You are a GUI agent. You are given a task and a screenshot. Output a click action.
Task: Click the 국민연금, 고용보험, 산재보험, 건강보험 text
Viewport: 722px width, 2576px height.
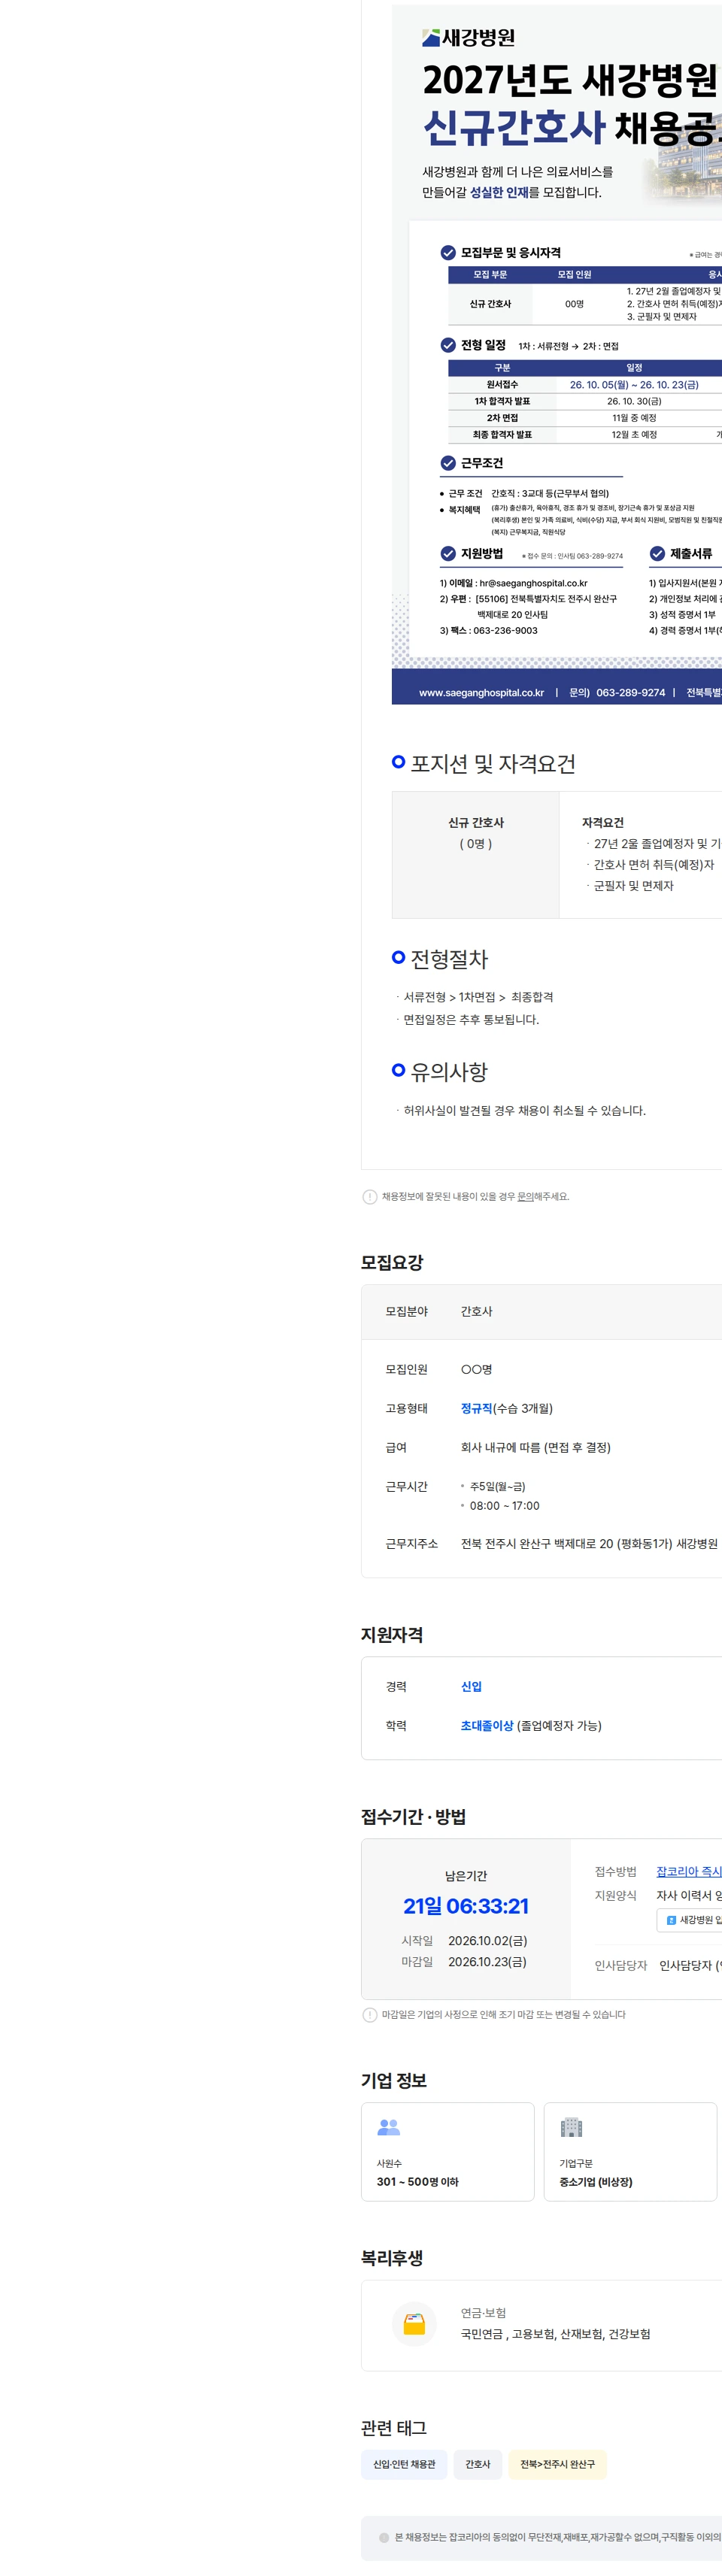(555, 2334)
